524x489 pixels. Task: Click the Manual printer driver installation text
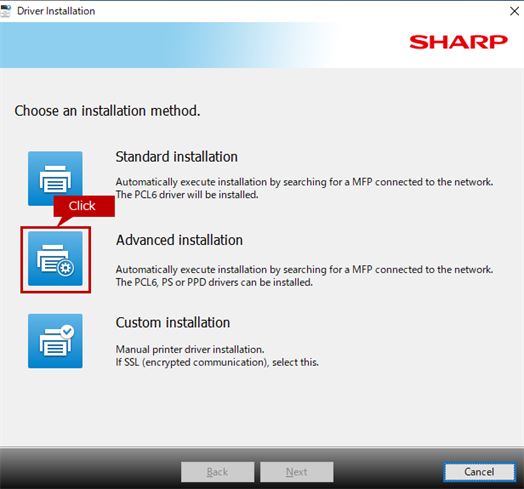[190, 349]
